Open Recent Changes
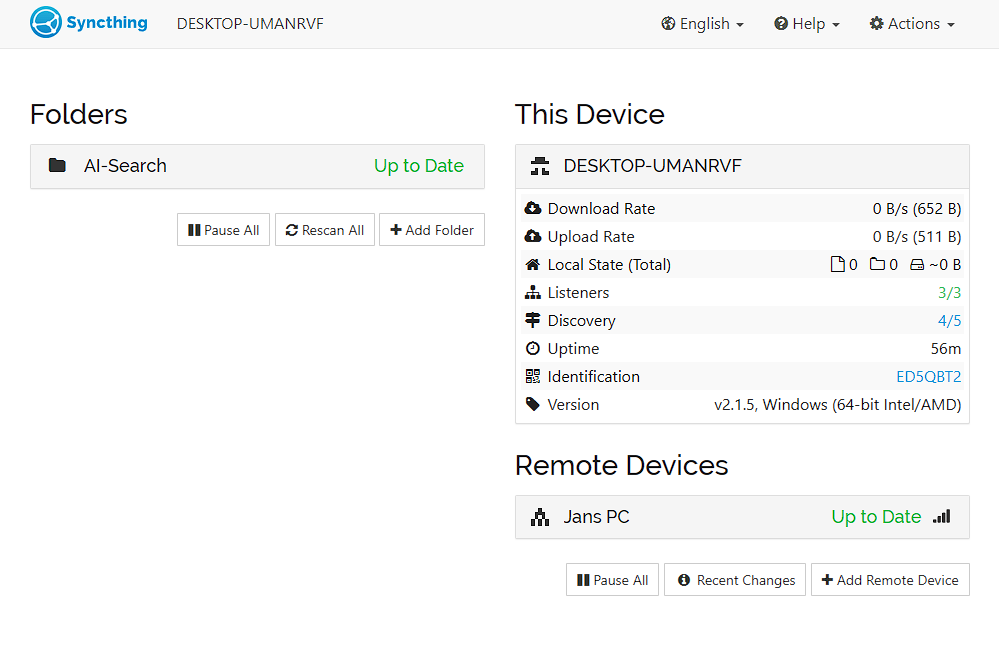The width and height of the screenshot is (999, 647). tap(735, 580)
